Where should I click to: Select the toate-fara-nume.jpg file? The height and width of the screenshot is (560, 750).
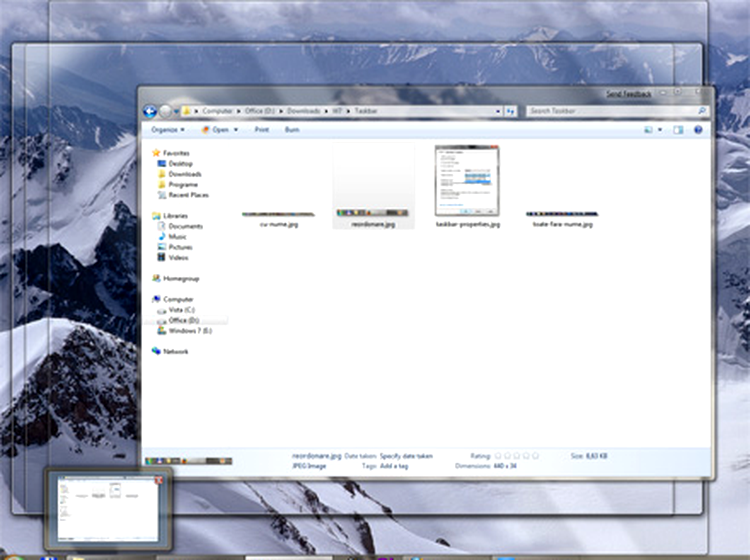click(562, 219)
